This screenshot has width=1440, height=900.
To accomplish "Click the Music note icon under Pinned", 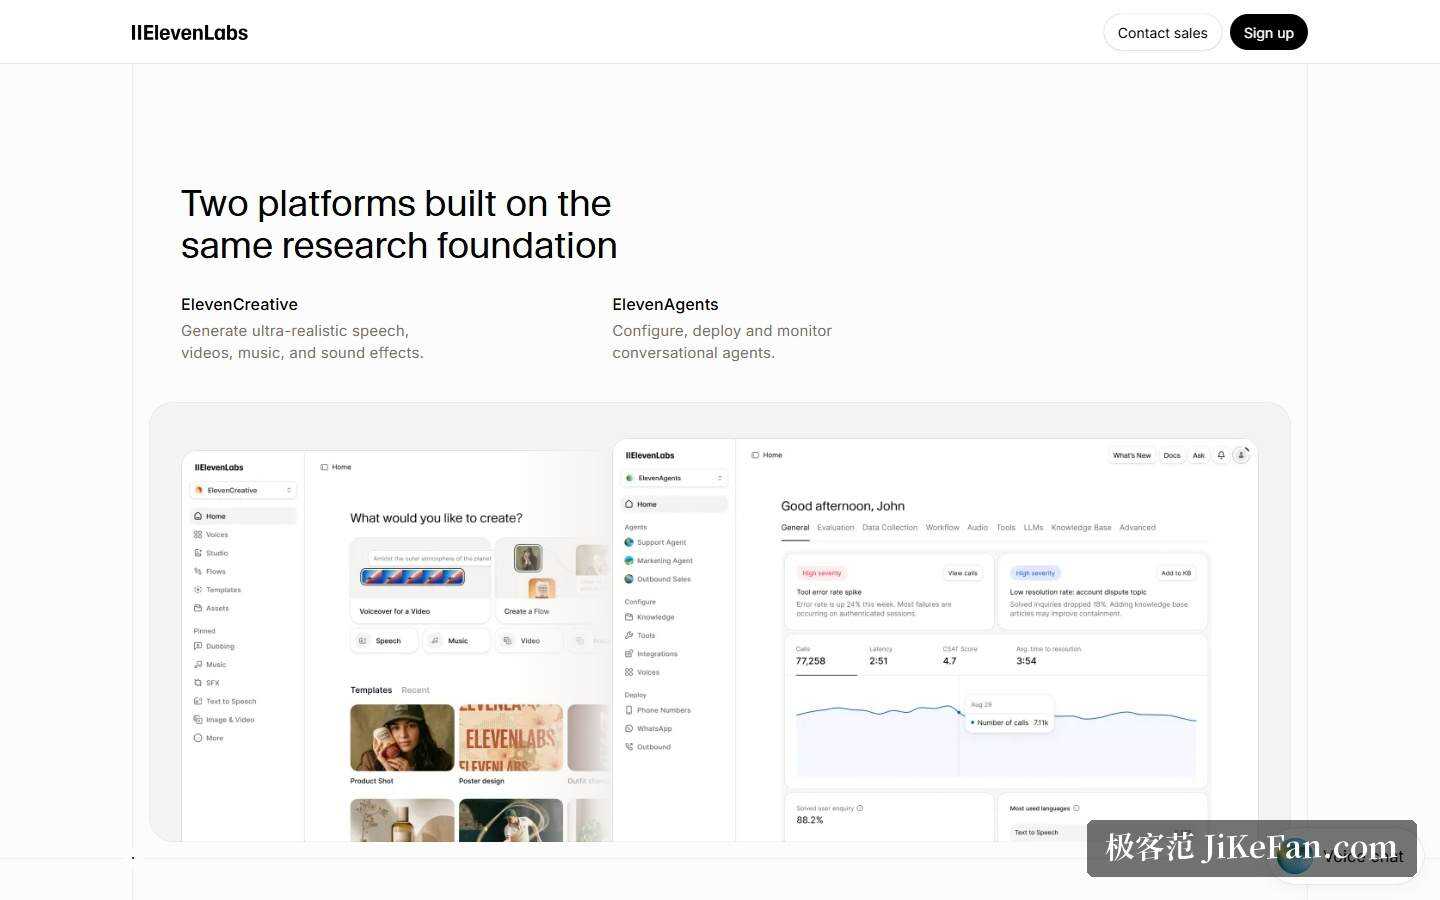I will [x=198, y=665].
